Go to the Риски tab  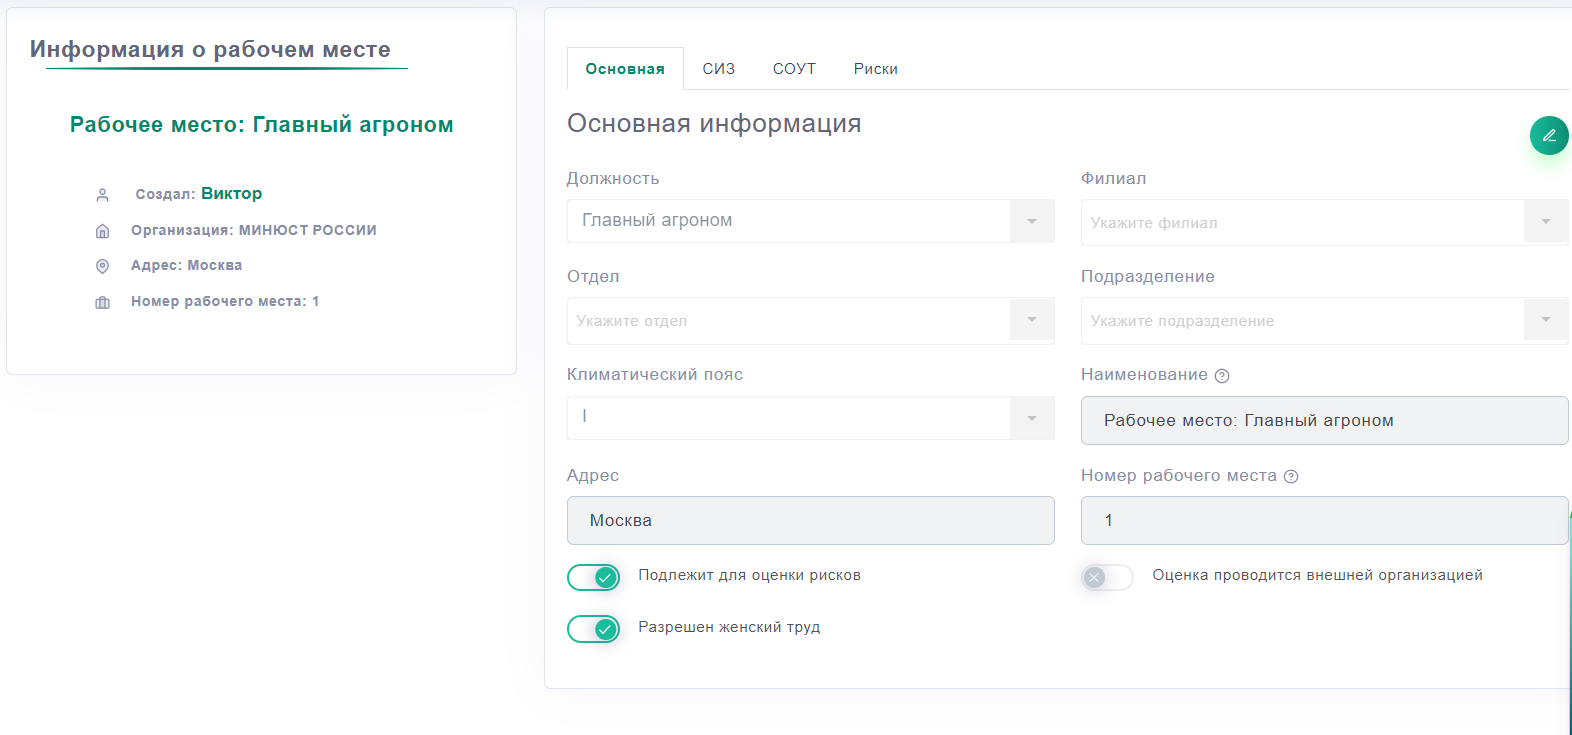(875, 69)
